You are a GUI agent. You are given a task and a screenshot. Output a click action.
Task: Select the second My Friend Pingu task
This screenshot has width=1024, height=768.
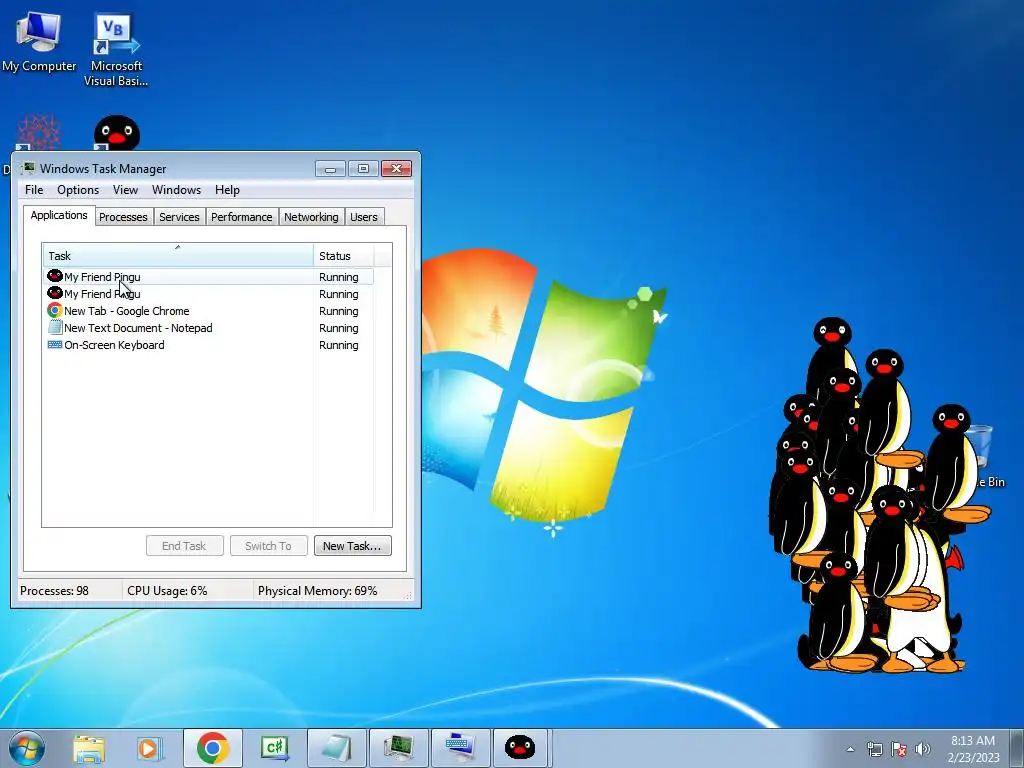pyautogui.click(x=208, y=294)
